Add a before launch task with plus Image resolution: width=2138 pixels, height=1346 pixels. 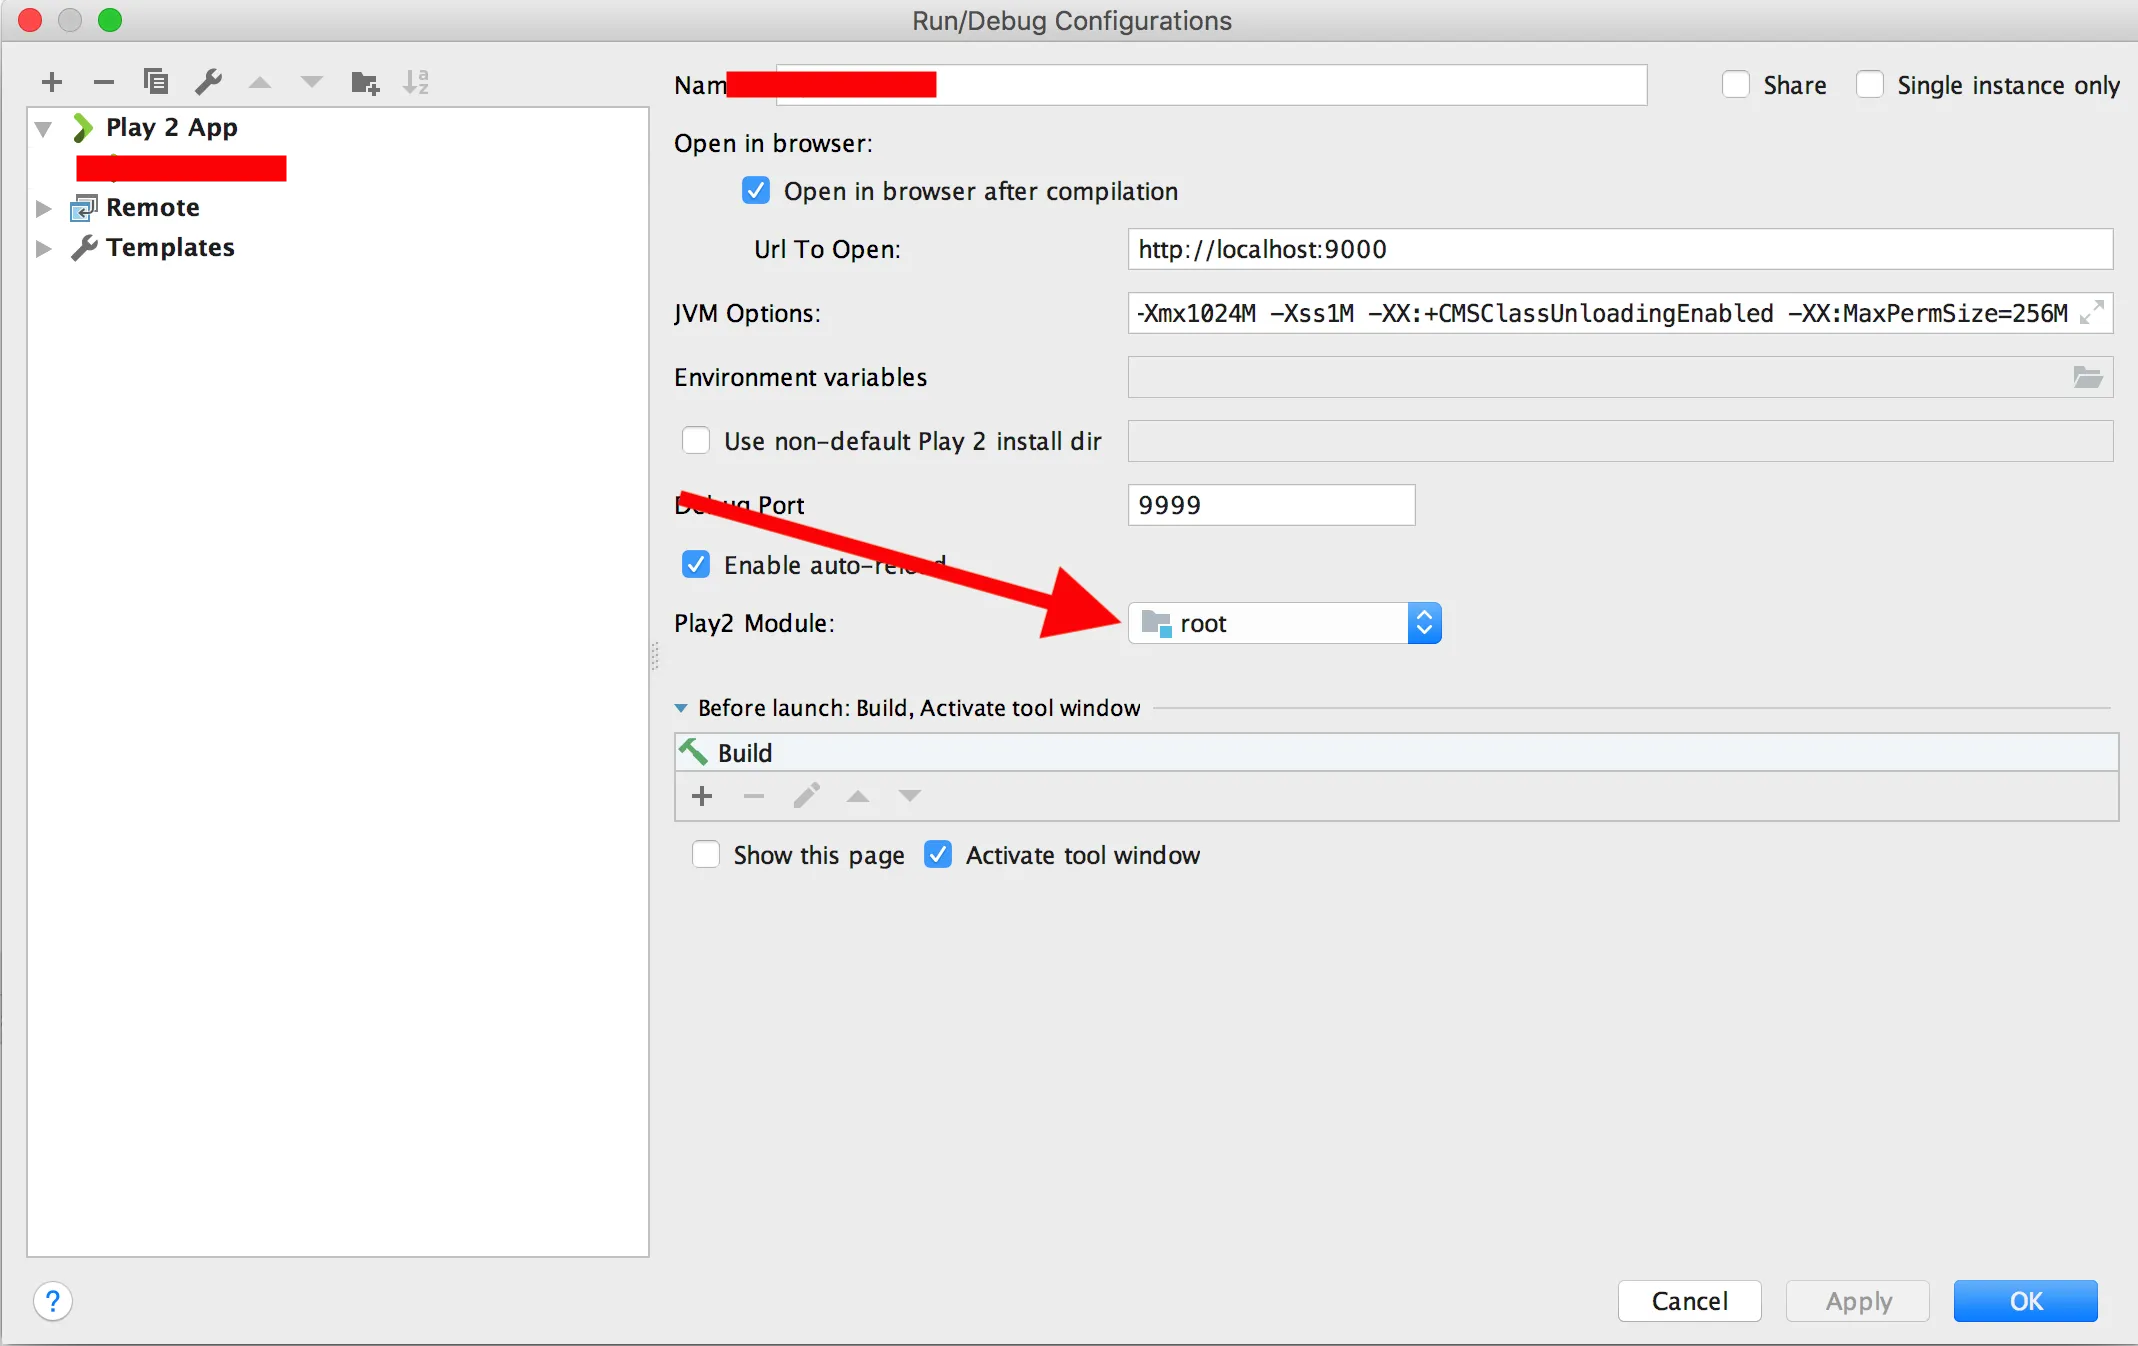pos(702,796)
